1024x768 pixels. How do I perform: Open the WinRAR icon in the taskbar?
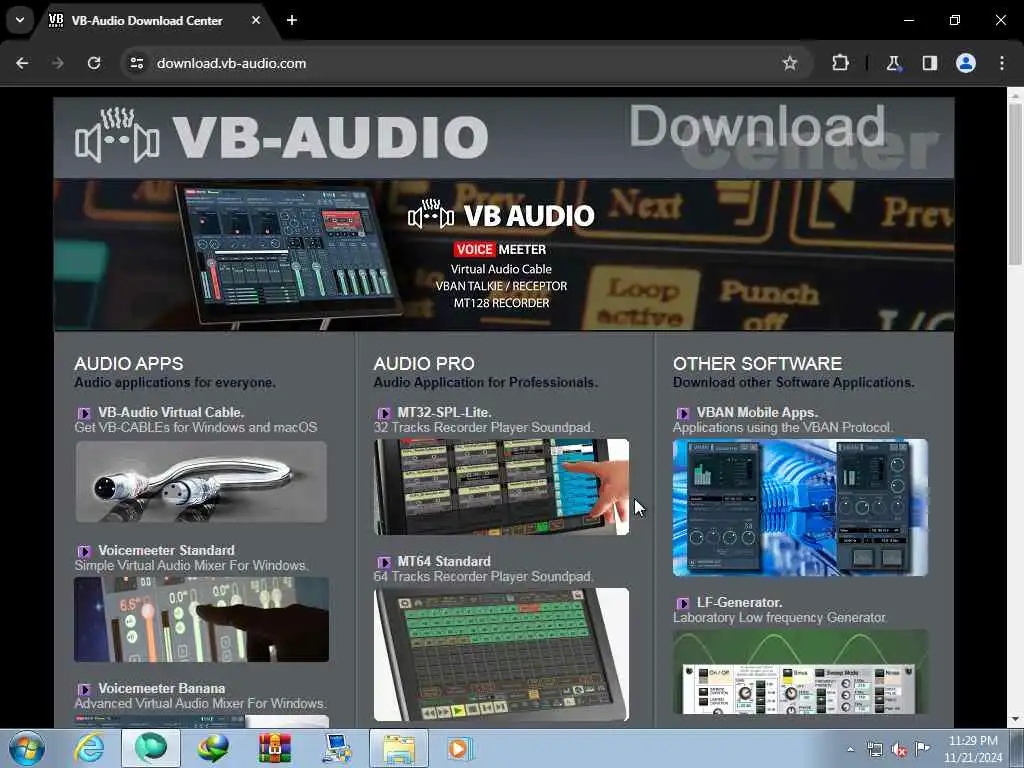pyautogui.click(x=274, y=748)
